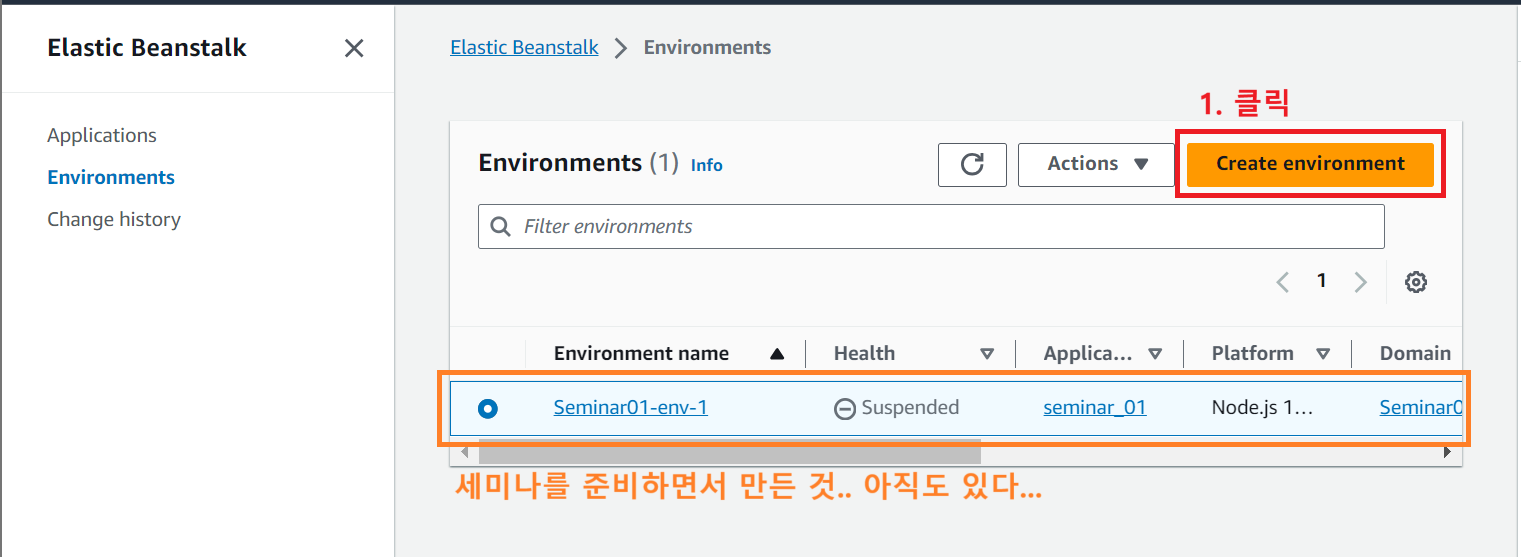Click Create environment button
Image resolution: width=1521 pixels, height=557 pixels.
click(x=1310, y=164)
